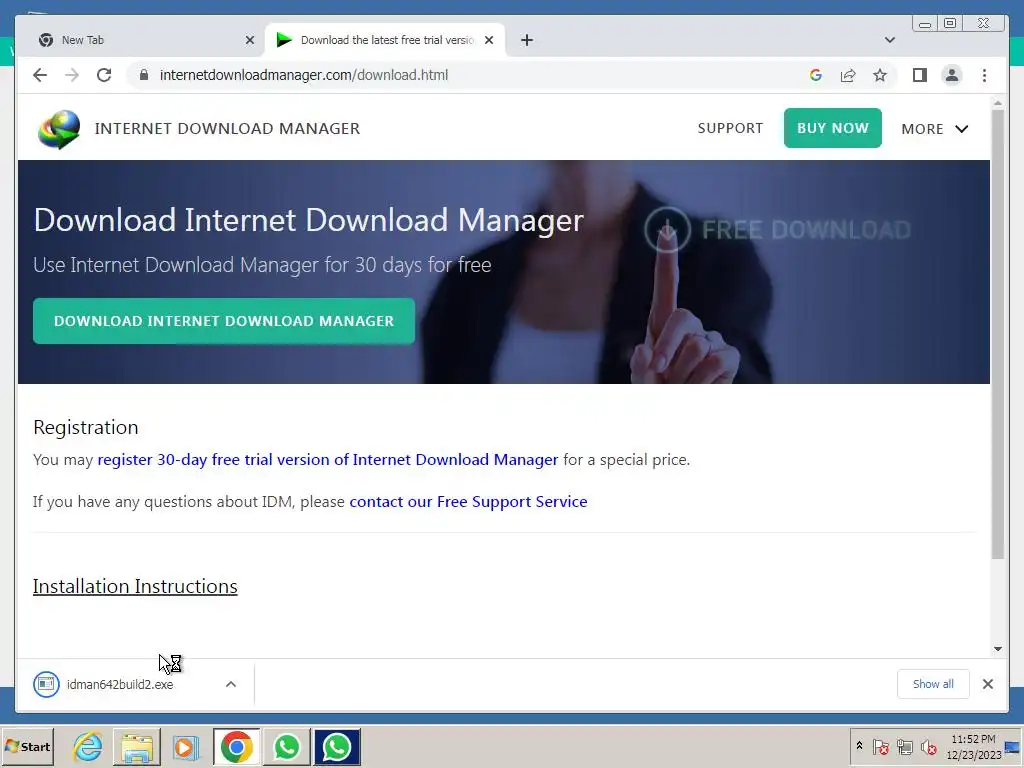Open Windows Explorer folder on taskbar
1024x768 pixels.
point(136,746)
